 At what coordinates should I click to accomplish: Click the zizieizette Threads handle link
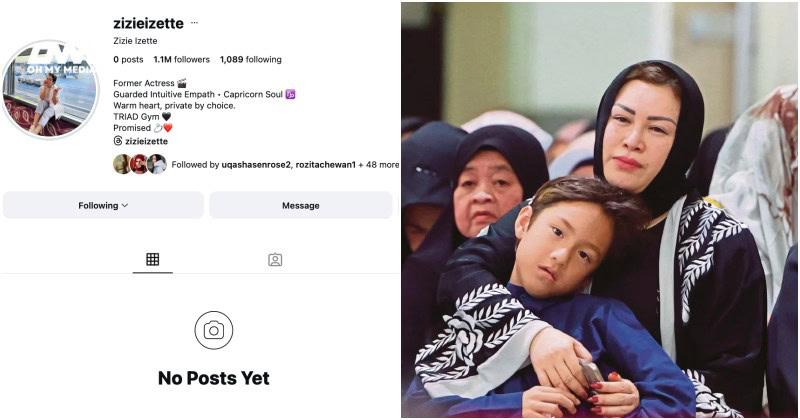(x=146, y=141)
